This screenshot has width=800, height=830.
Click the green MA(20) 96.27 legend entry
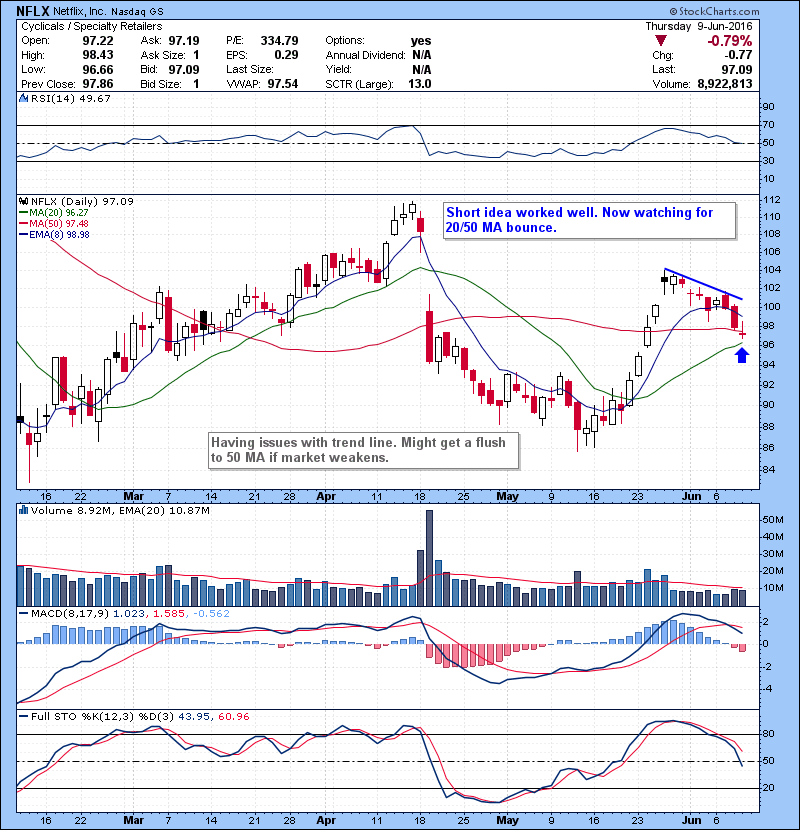[54, 212]
